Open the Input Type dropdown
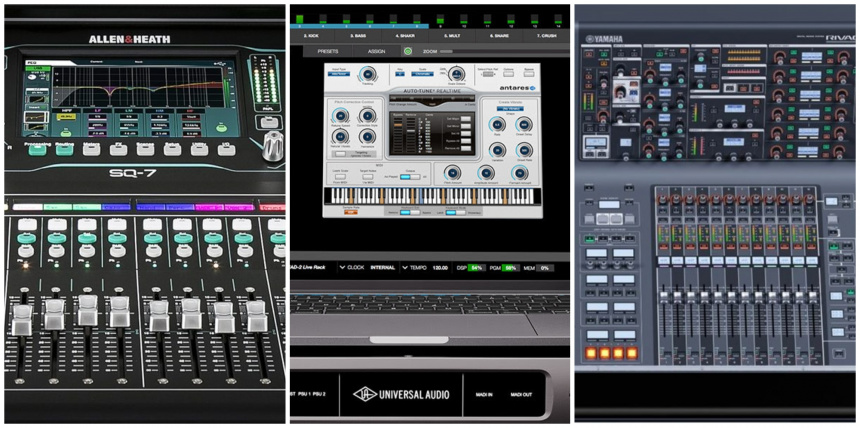This screenshot has height=428, width=860. click(x=339, y=74)
